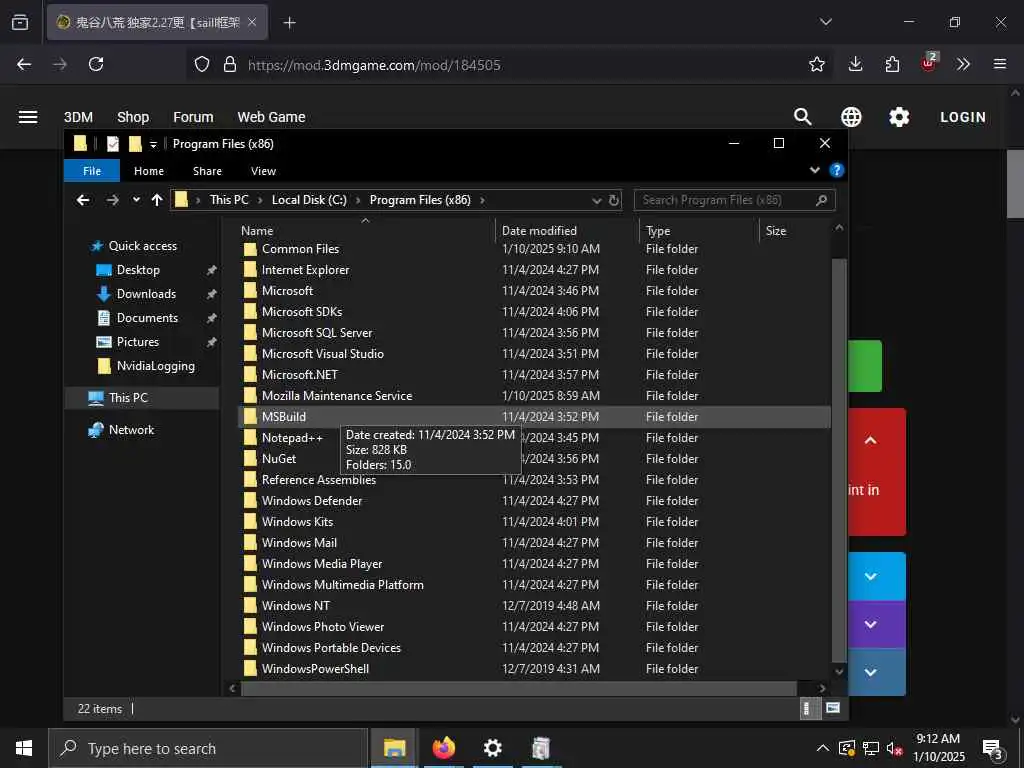Sort by Name column header
Screen dimensions: 1024x768
[x=366, y=231]
